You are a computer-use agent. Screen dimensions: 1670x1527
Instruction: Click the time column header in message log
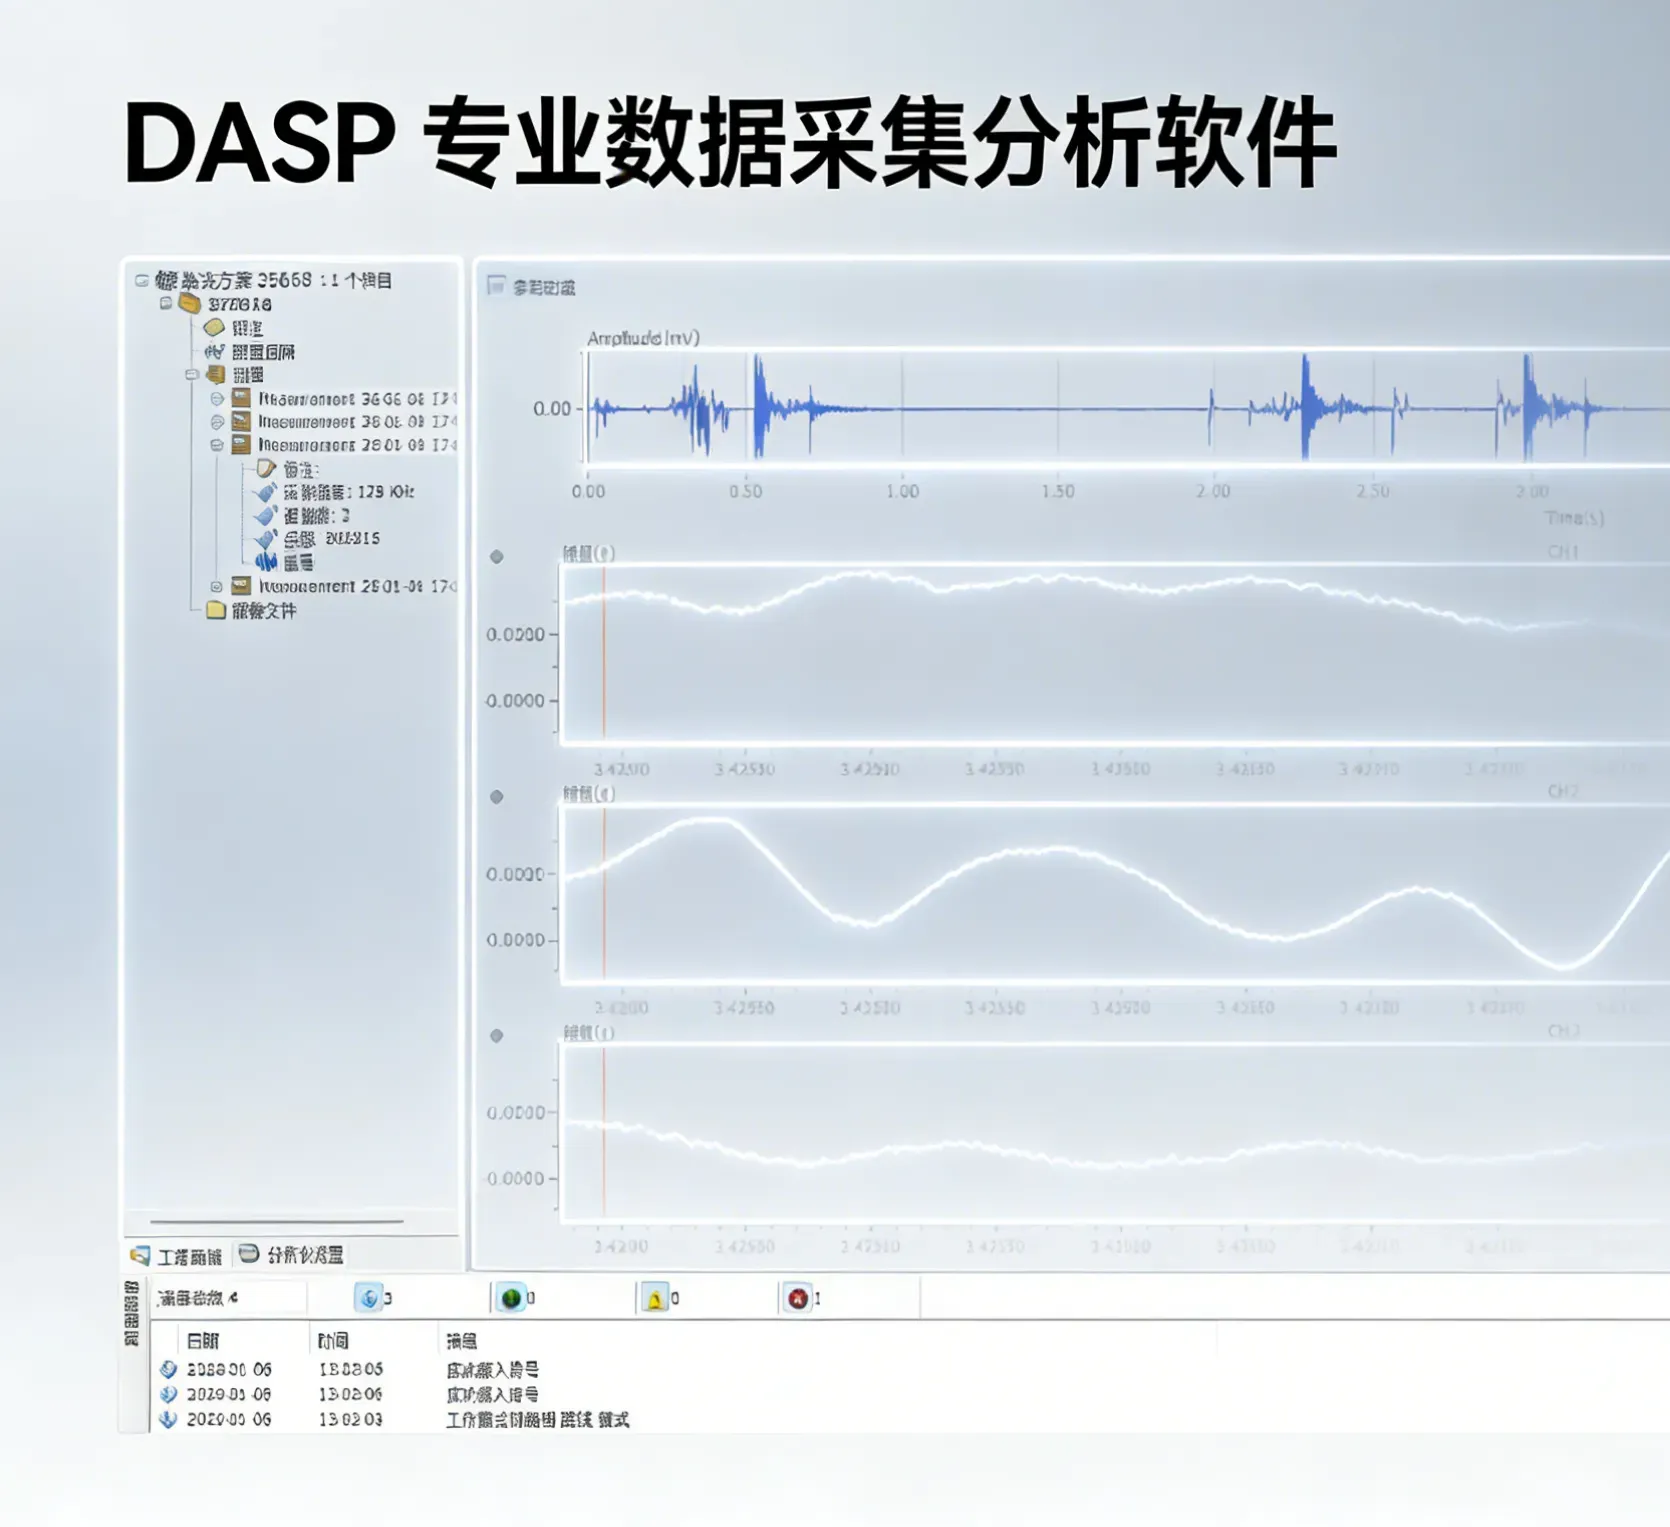[x=333, y=1341]
